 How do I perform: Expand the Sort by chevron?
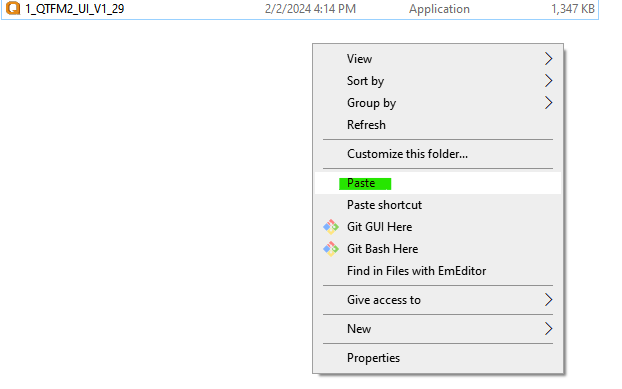click(x=549, y=81)
